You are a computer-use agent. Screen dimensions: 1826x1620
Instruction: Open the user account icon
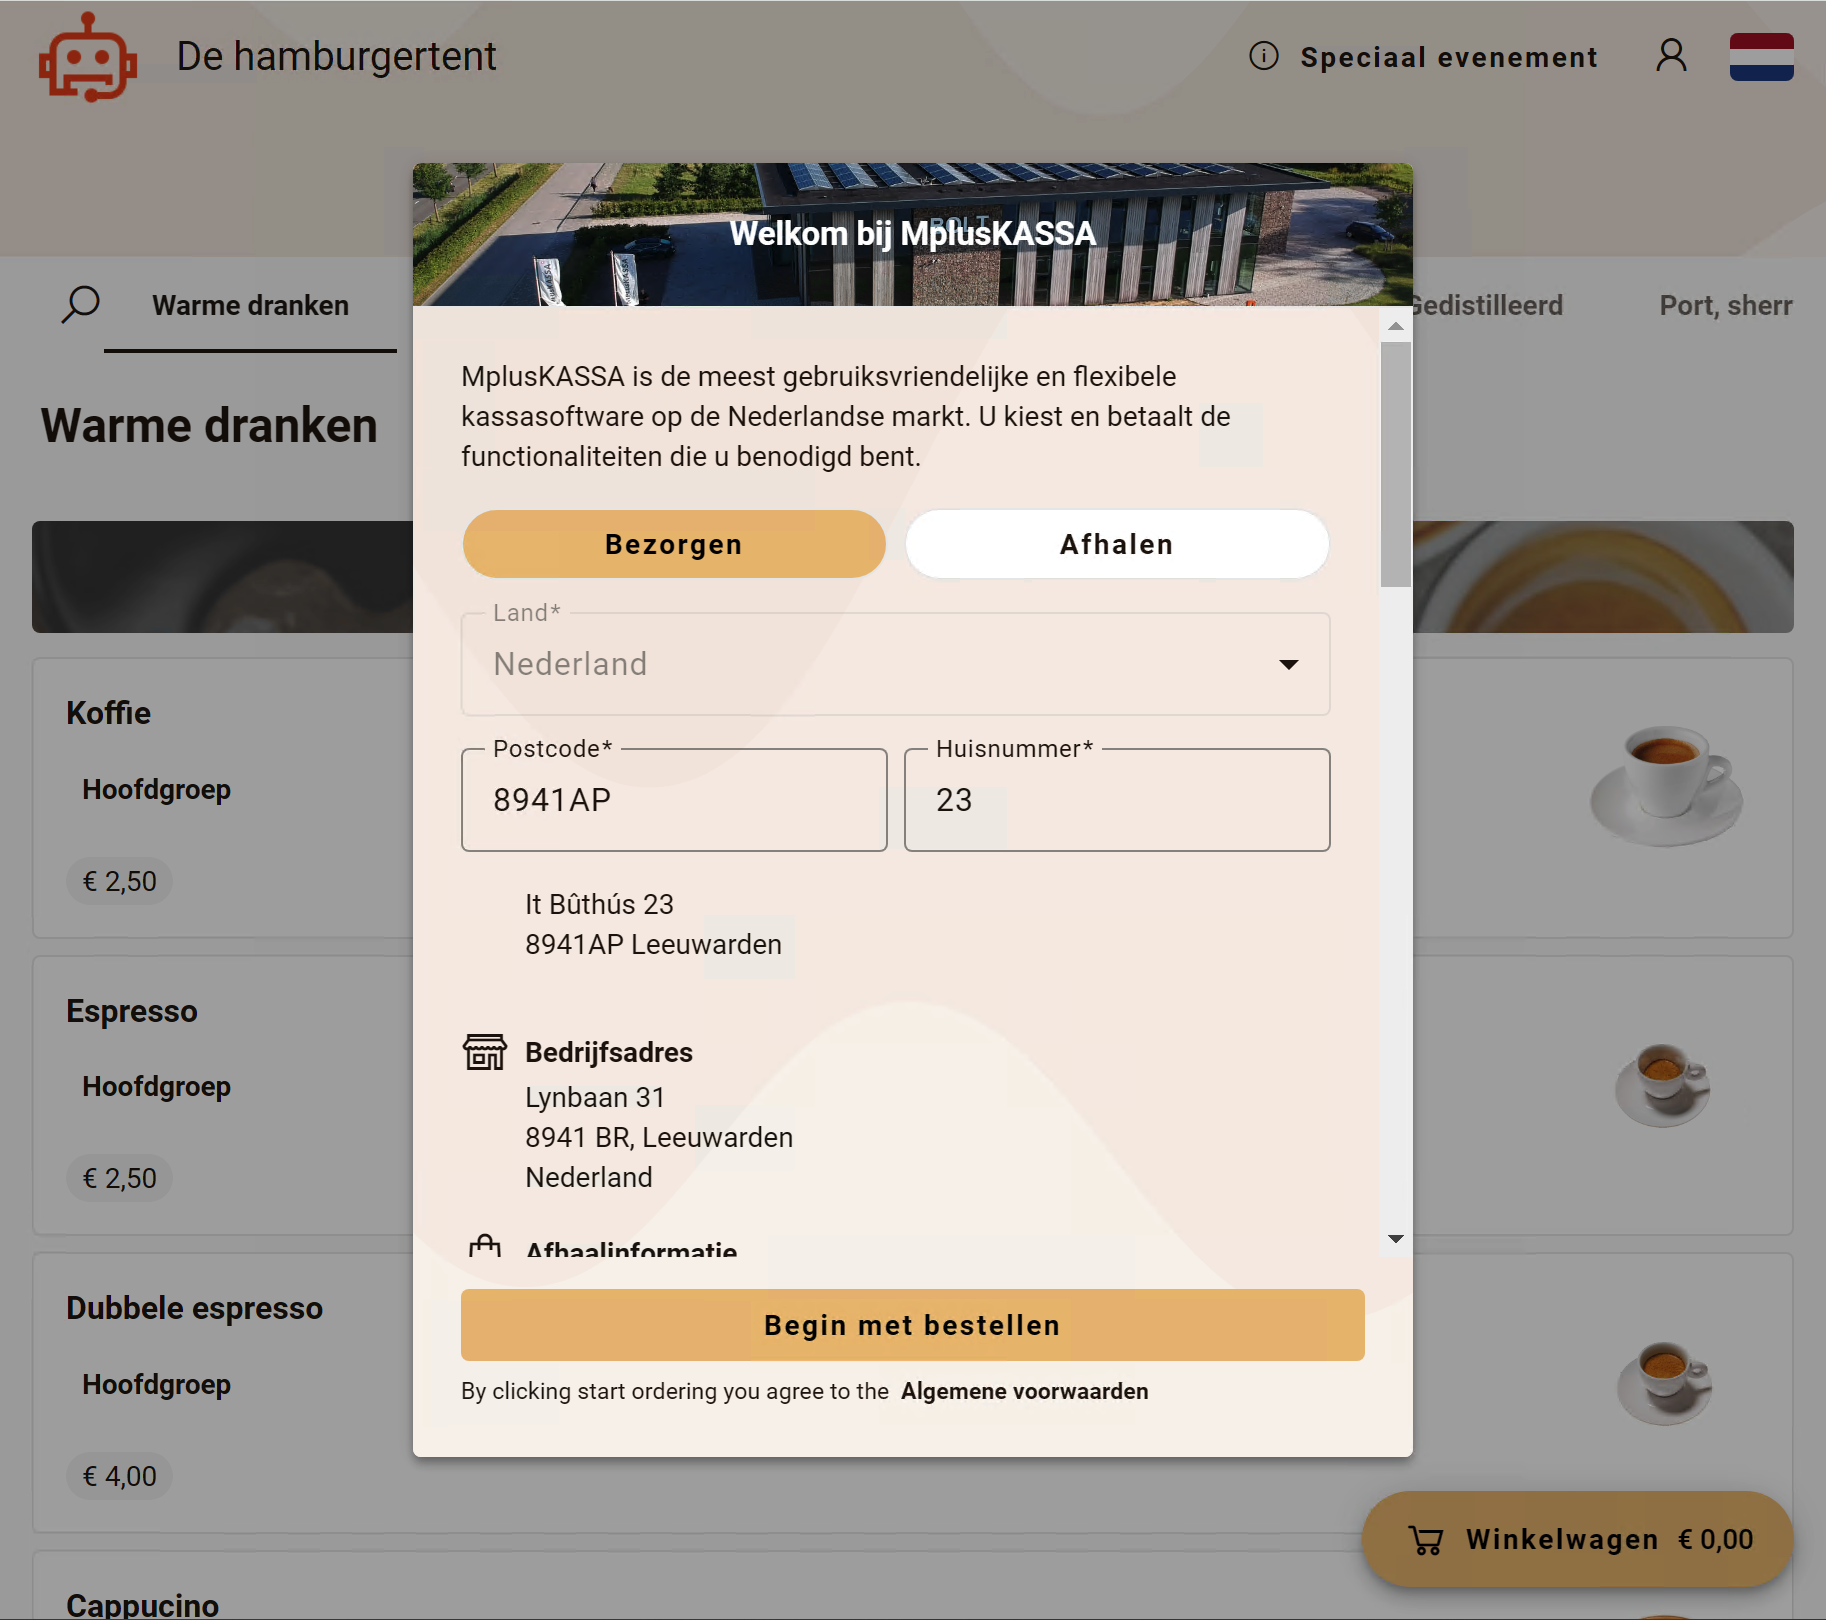coord(1671,56)
